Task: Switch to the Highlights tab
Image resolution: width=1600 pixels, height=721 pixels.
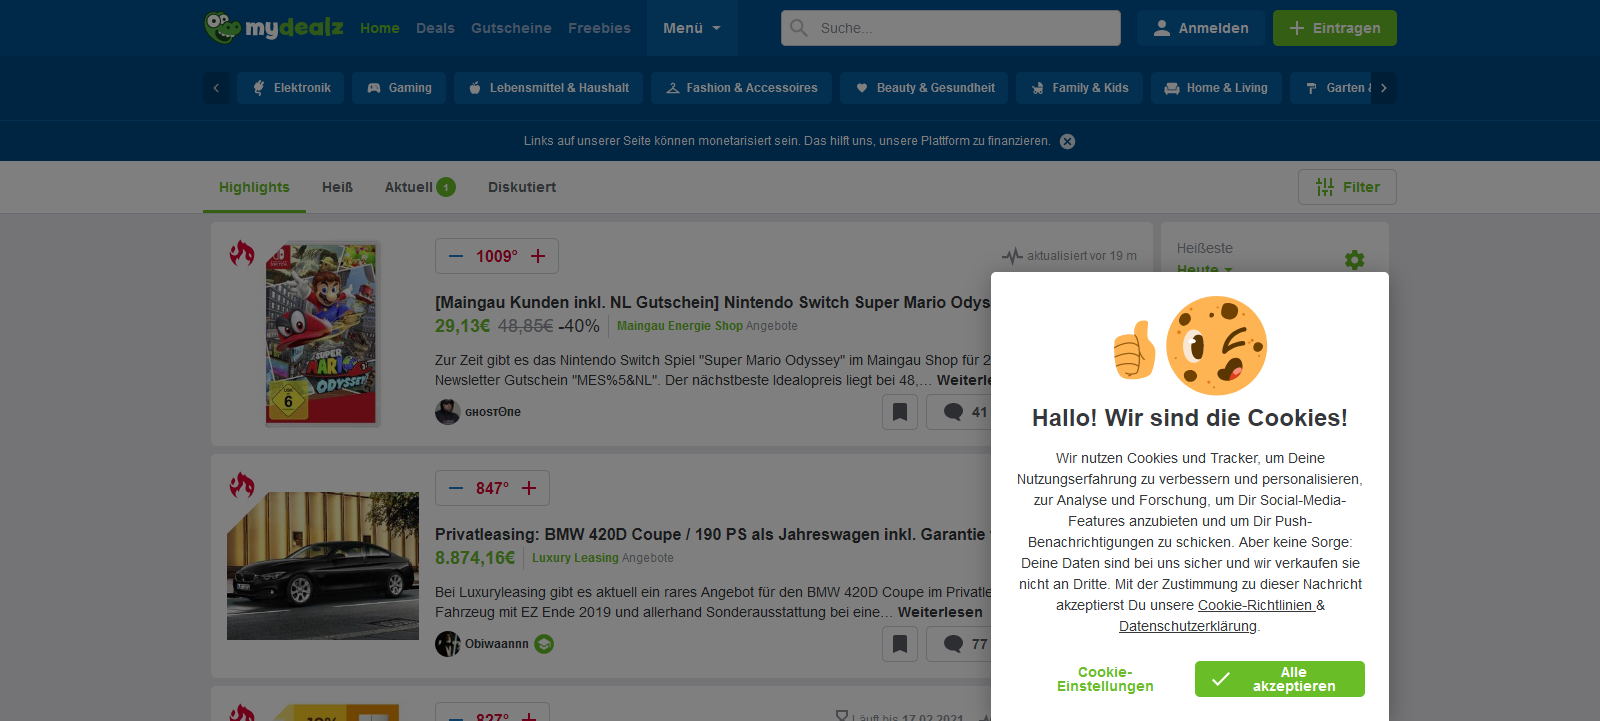Action: tap(254, 187)
